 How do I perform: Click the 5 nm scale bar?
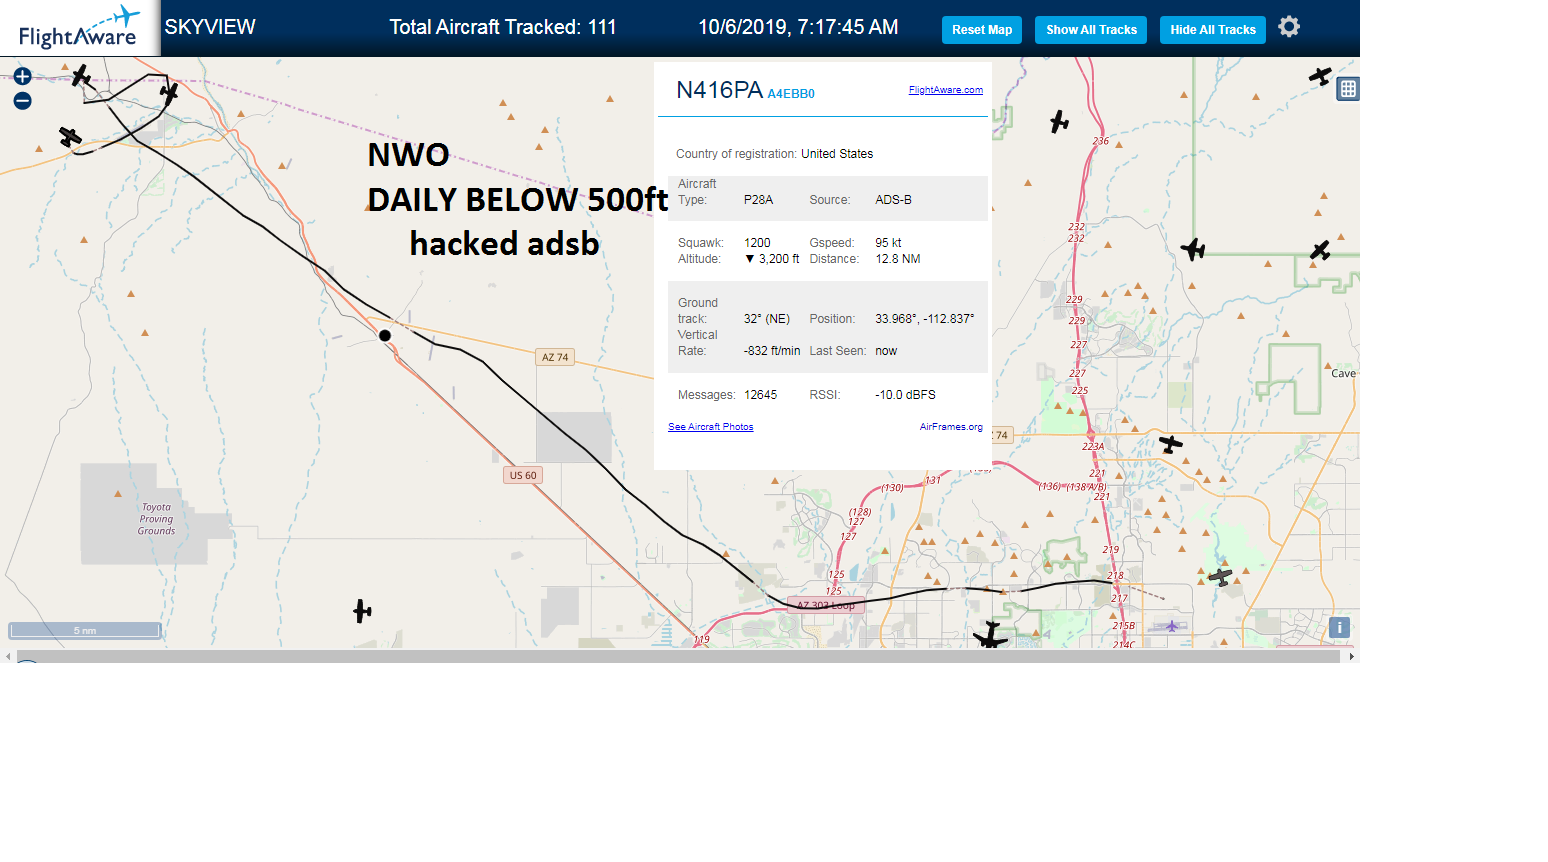tap(85, 630)
